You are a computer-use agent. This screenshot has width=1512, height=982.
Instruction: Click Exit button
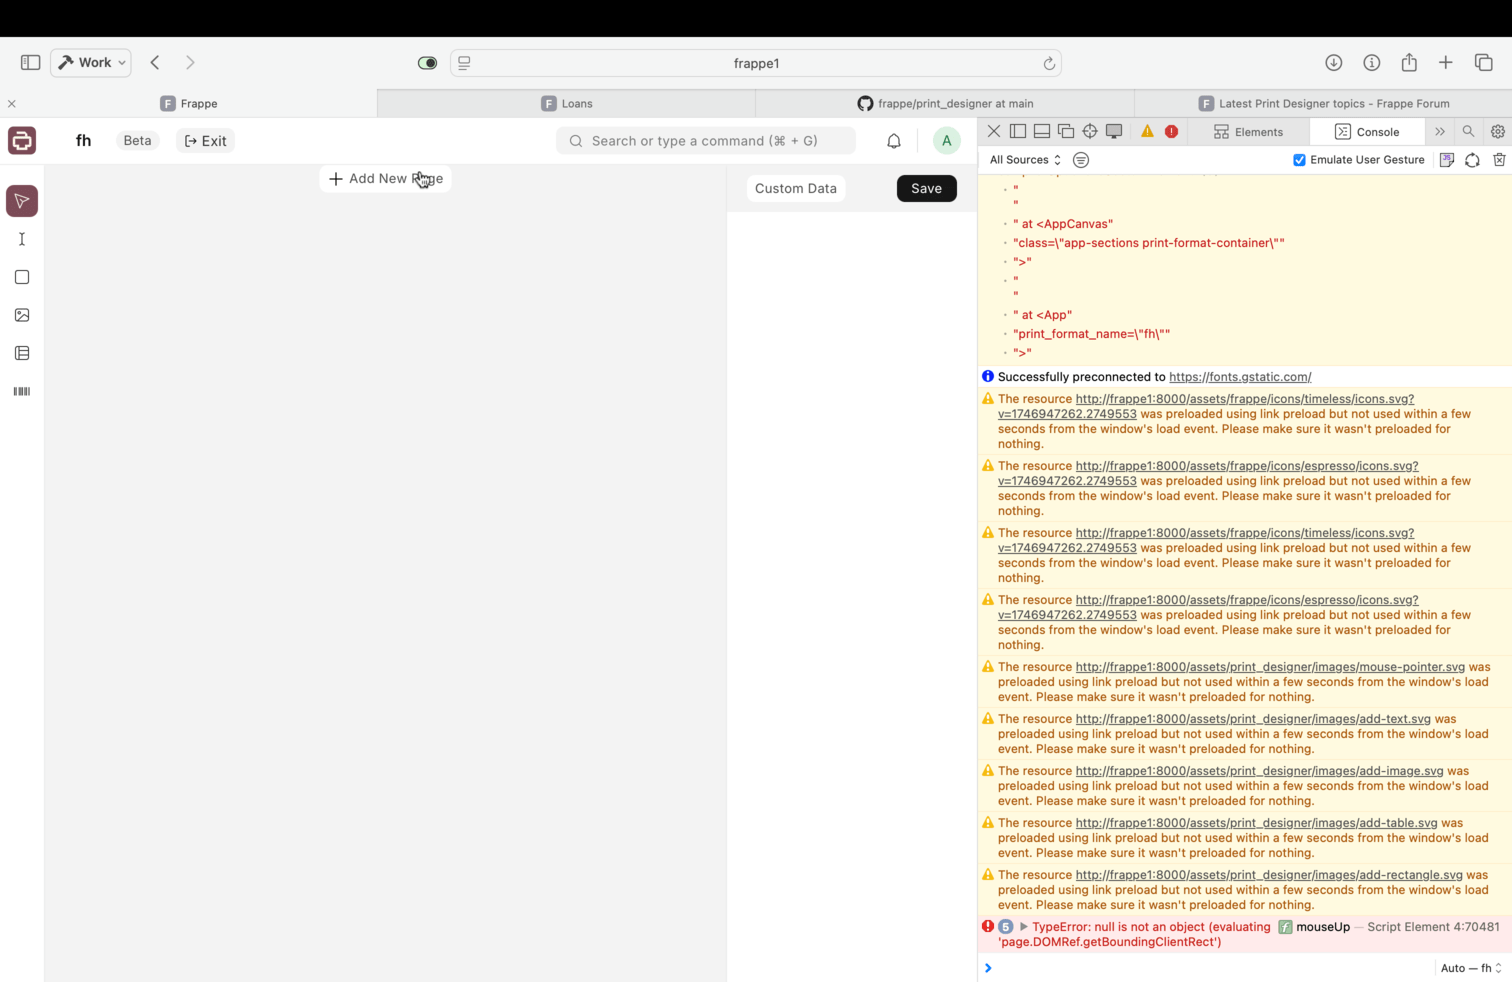pyautogui.click(x=206, y=141)
